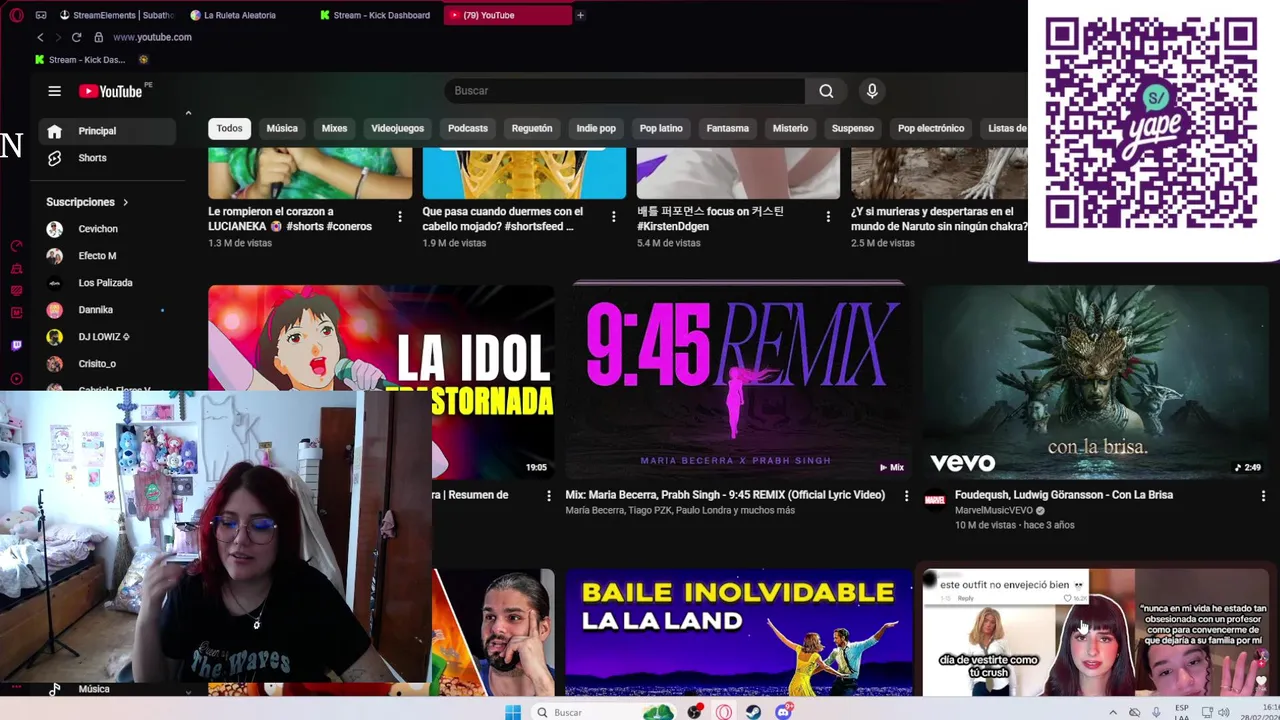The width and height of the screenshot is (1280, 720).
Task: Select the Suspenso filter chip
Action: click(x=853, y=128)
